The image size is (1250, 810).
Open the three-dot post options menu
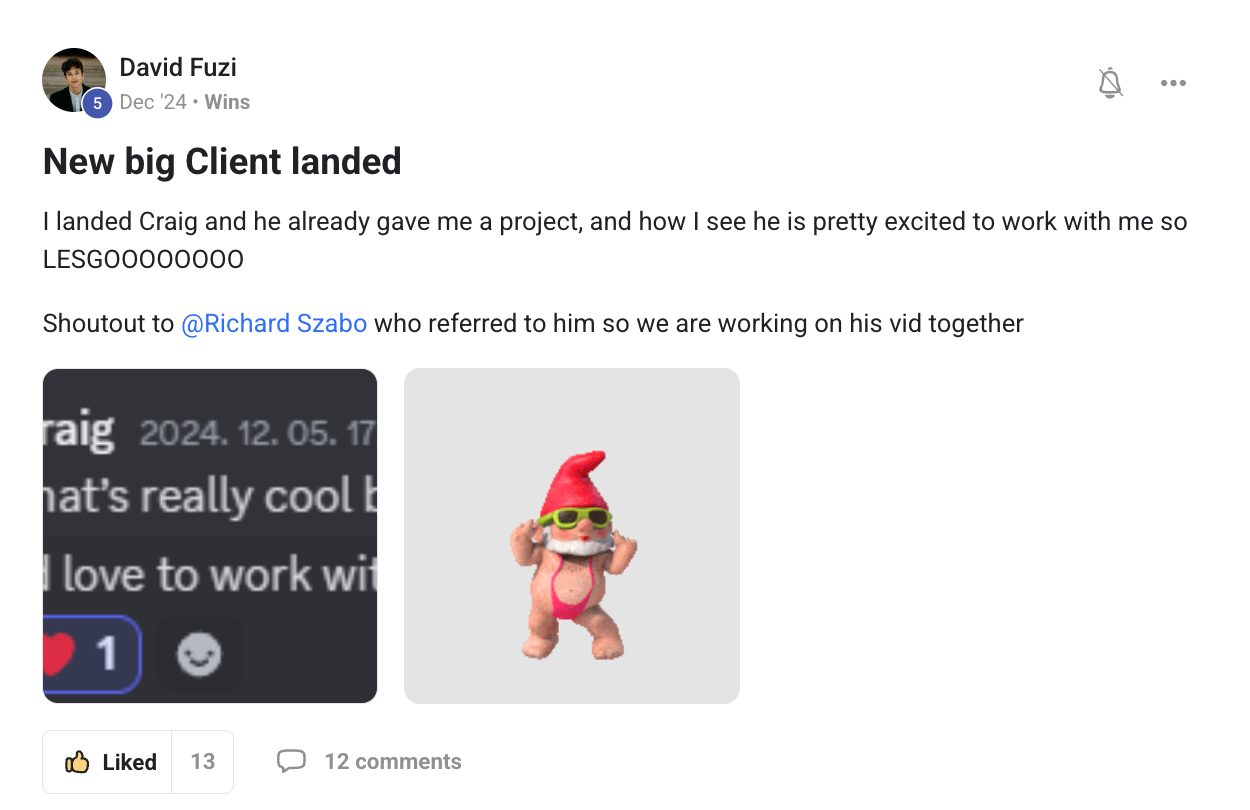click(1173, 83)
